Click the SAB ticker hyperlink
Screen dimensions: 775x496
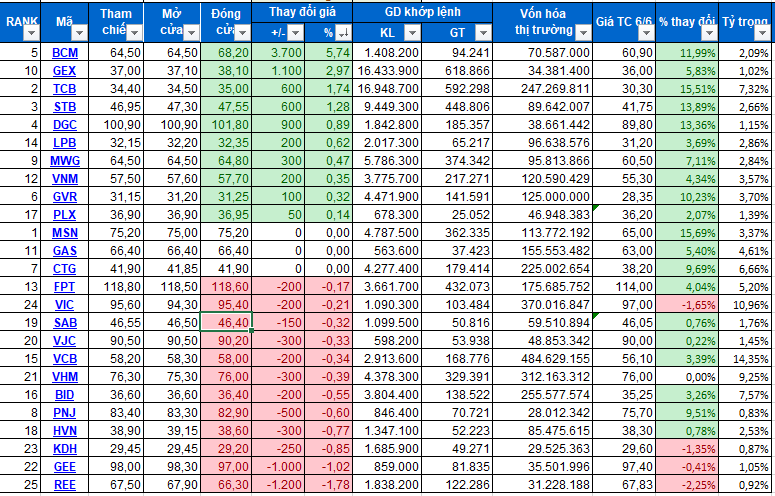click(65, 323)
